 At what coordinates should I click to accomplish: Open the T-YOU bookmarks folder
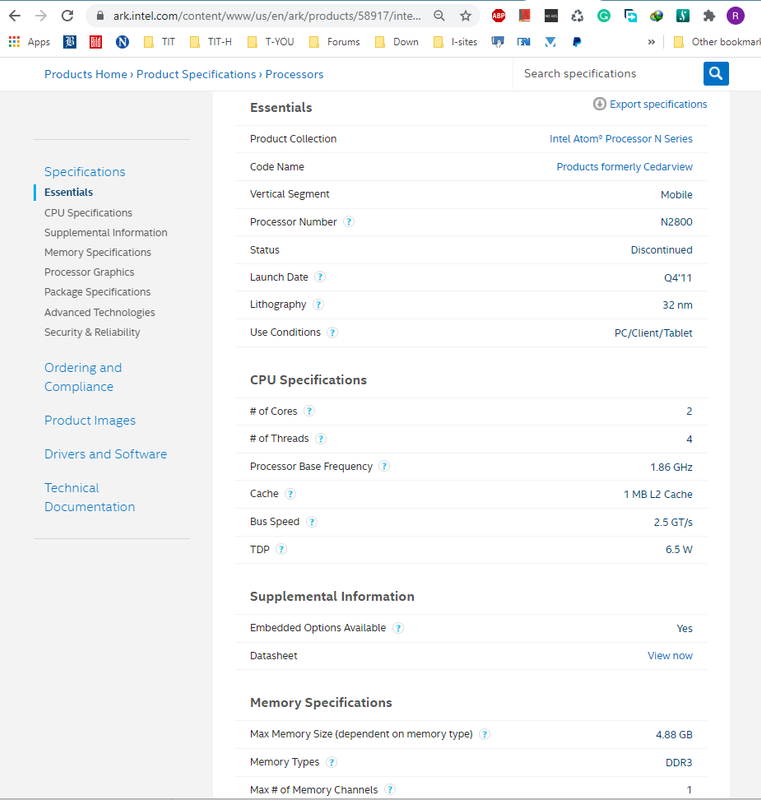[270, 42]
